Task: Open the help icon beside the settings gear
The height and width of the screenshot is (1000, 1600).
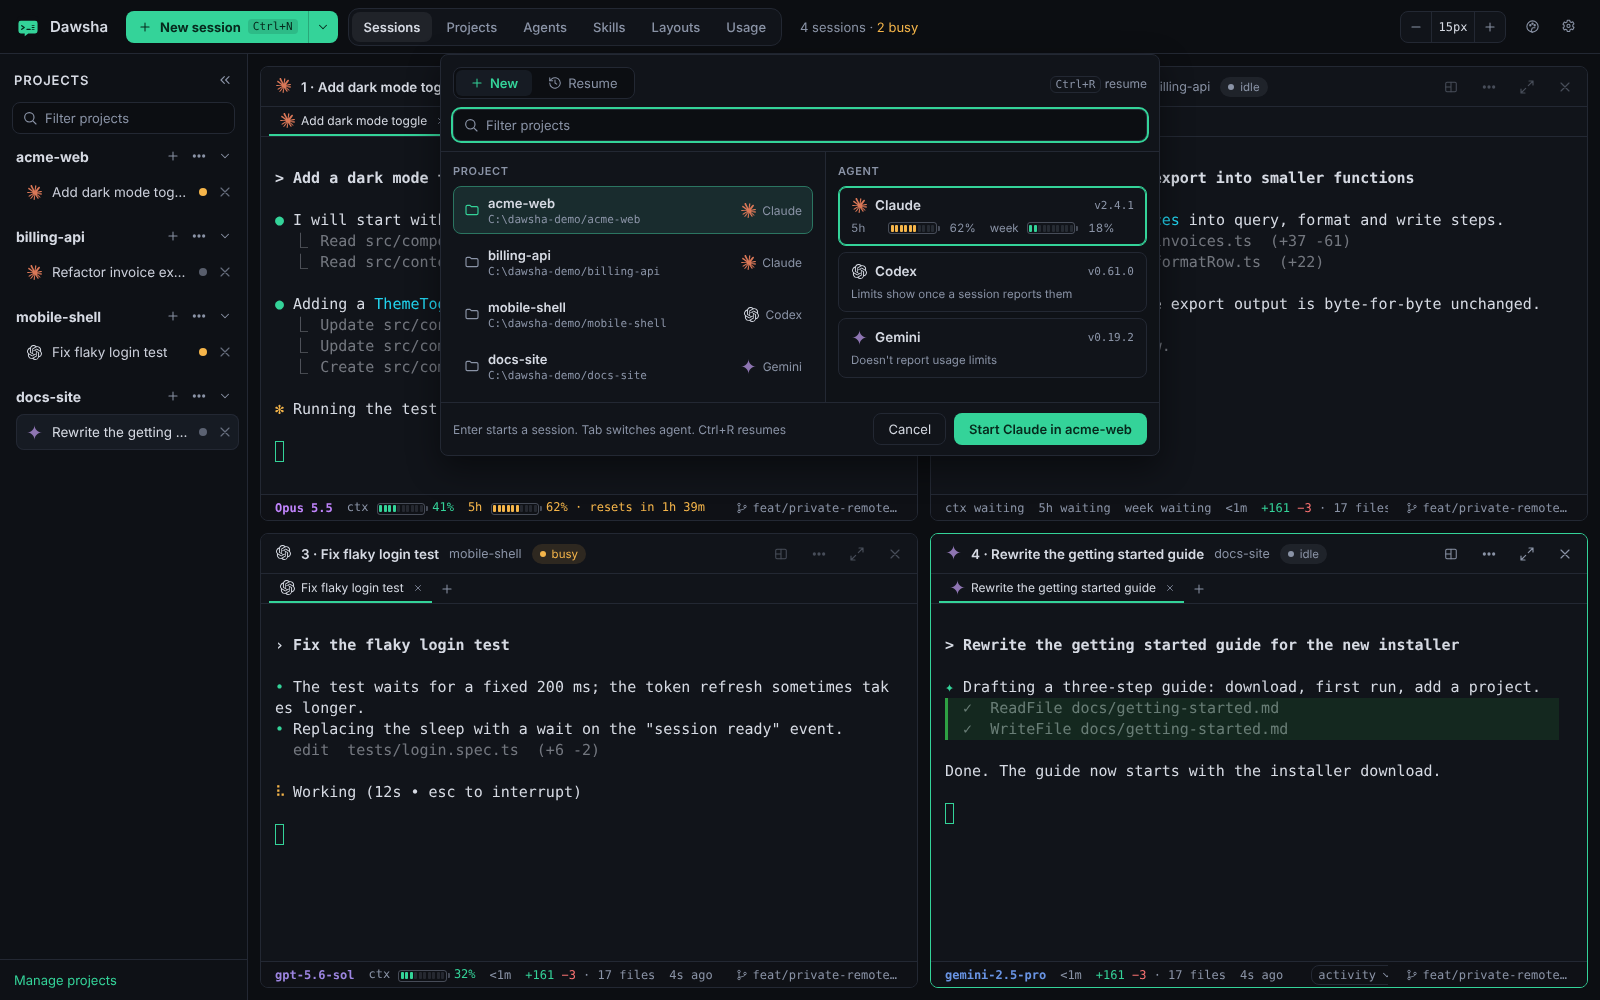Action: click(x=1532, y=27)
